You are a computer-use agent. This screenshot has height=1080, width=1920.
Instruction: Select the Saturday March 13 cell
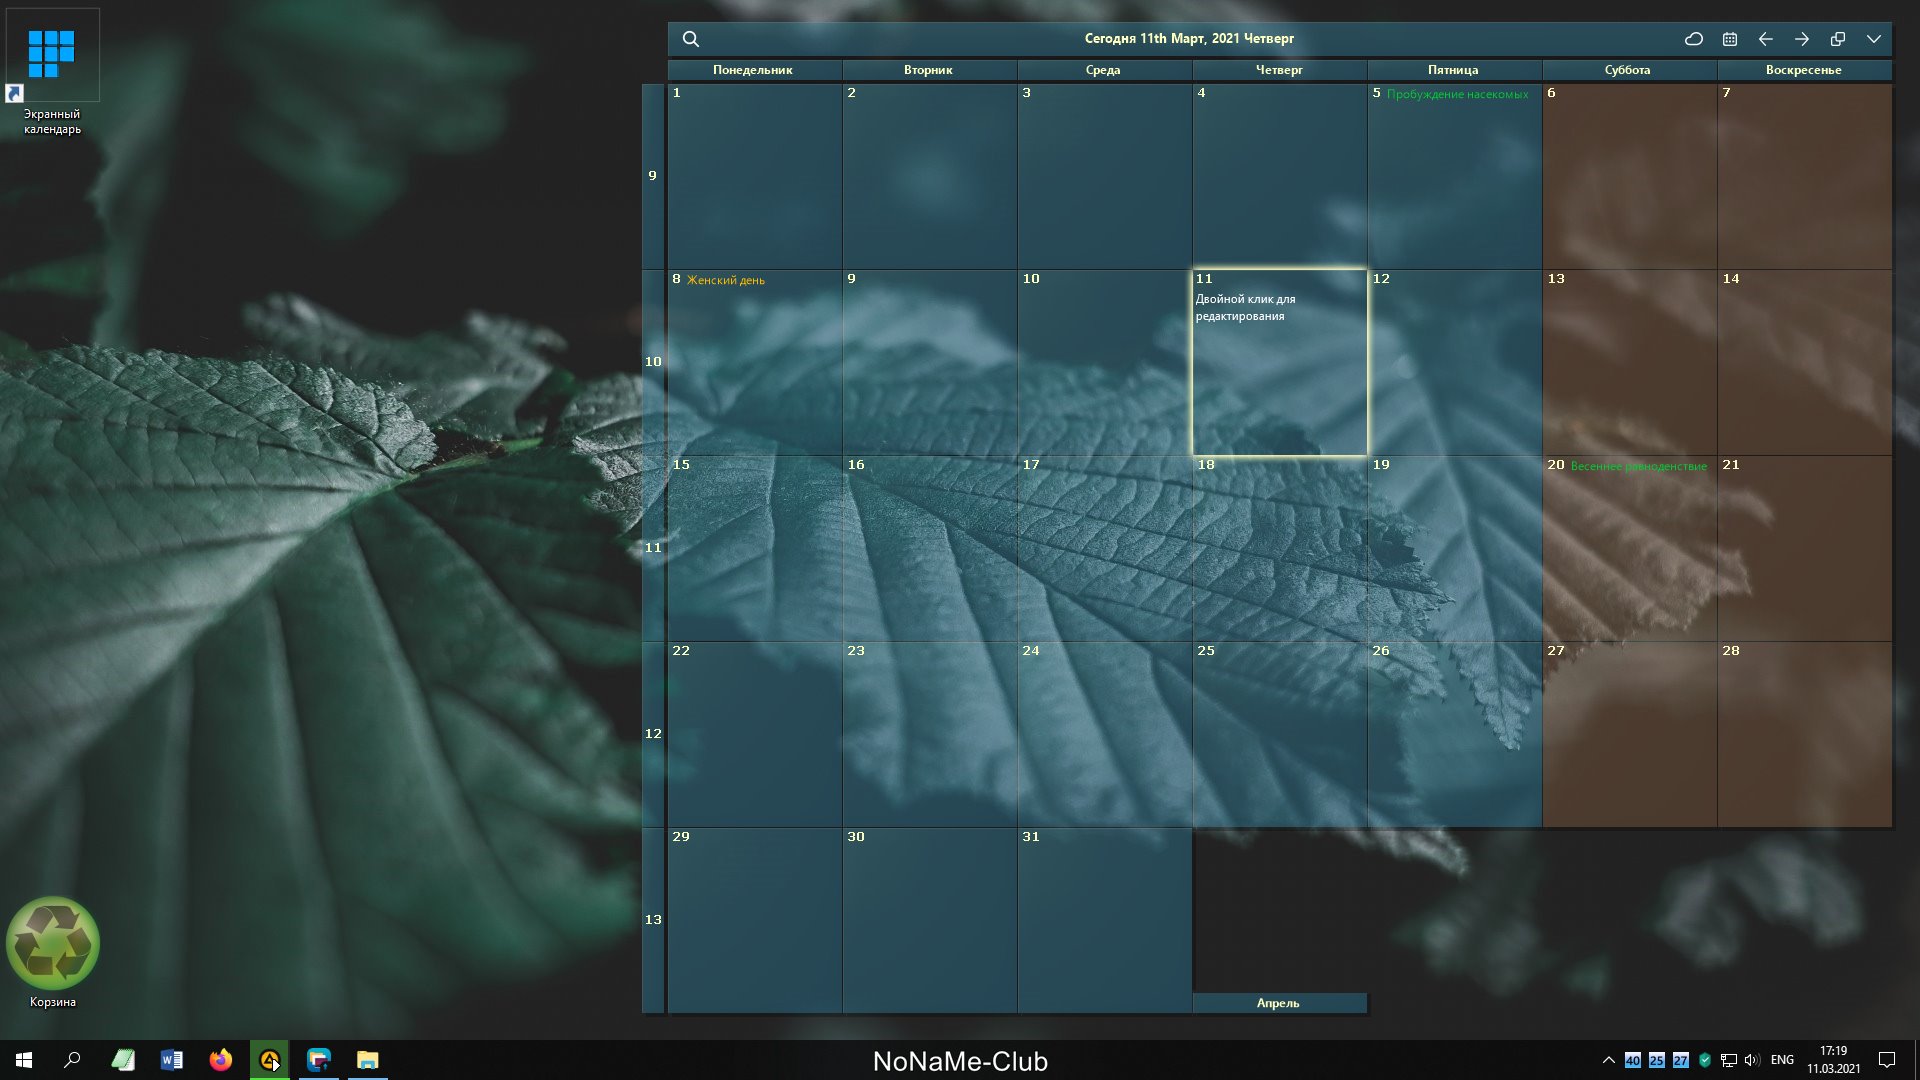pos(1629,363)
